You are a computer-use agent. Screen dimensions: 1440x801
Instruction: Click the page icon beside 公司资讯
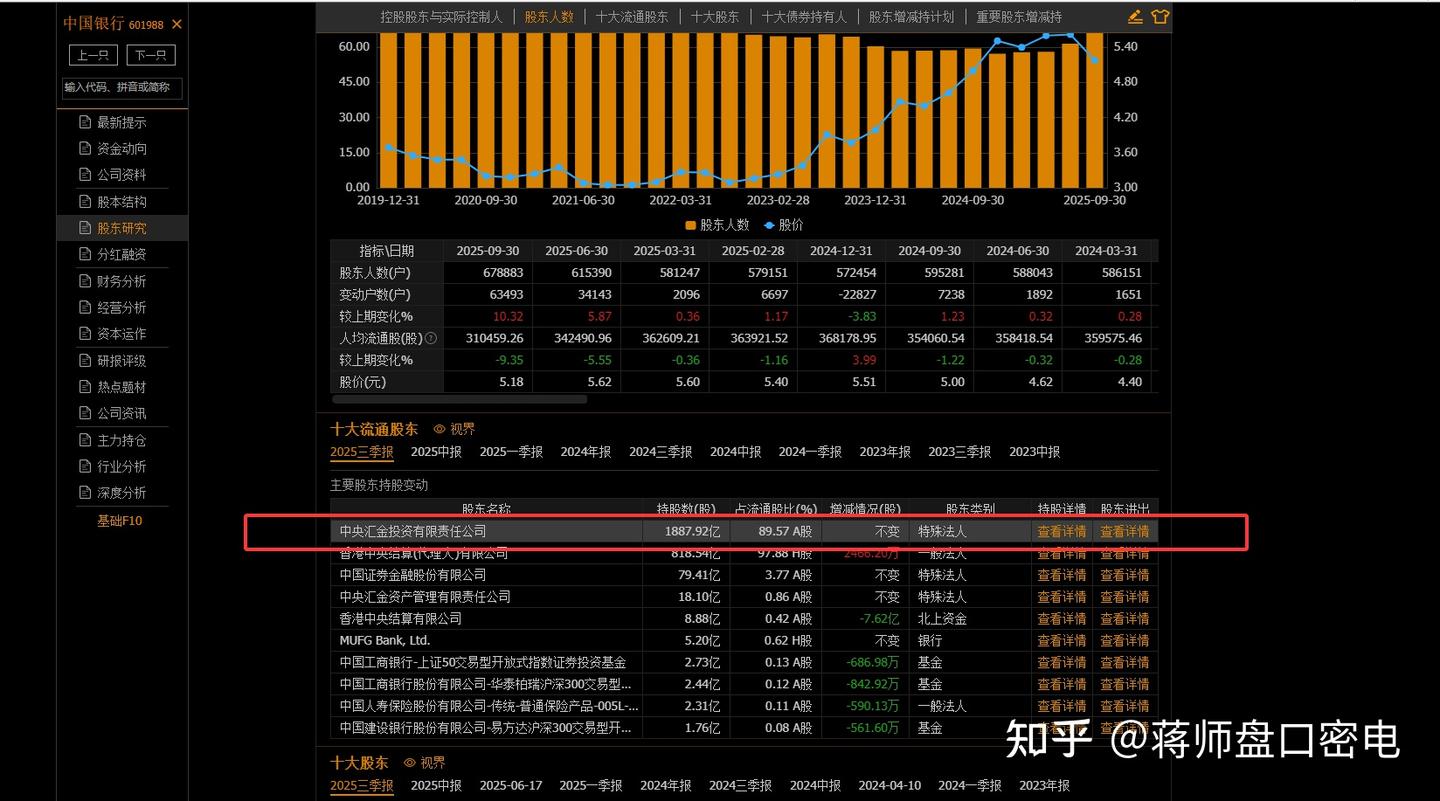pyautogui.click(x=85, y=413)
